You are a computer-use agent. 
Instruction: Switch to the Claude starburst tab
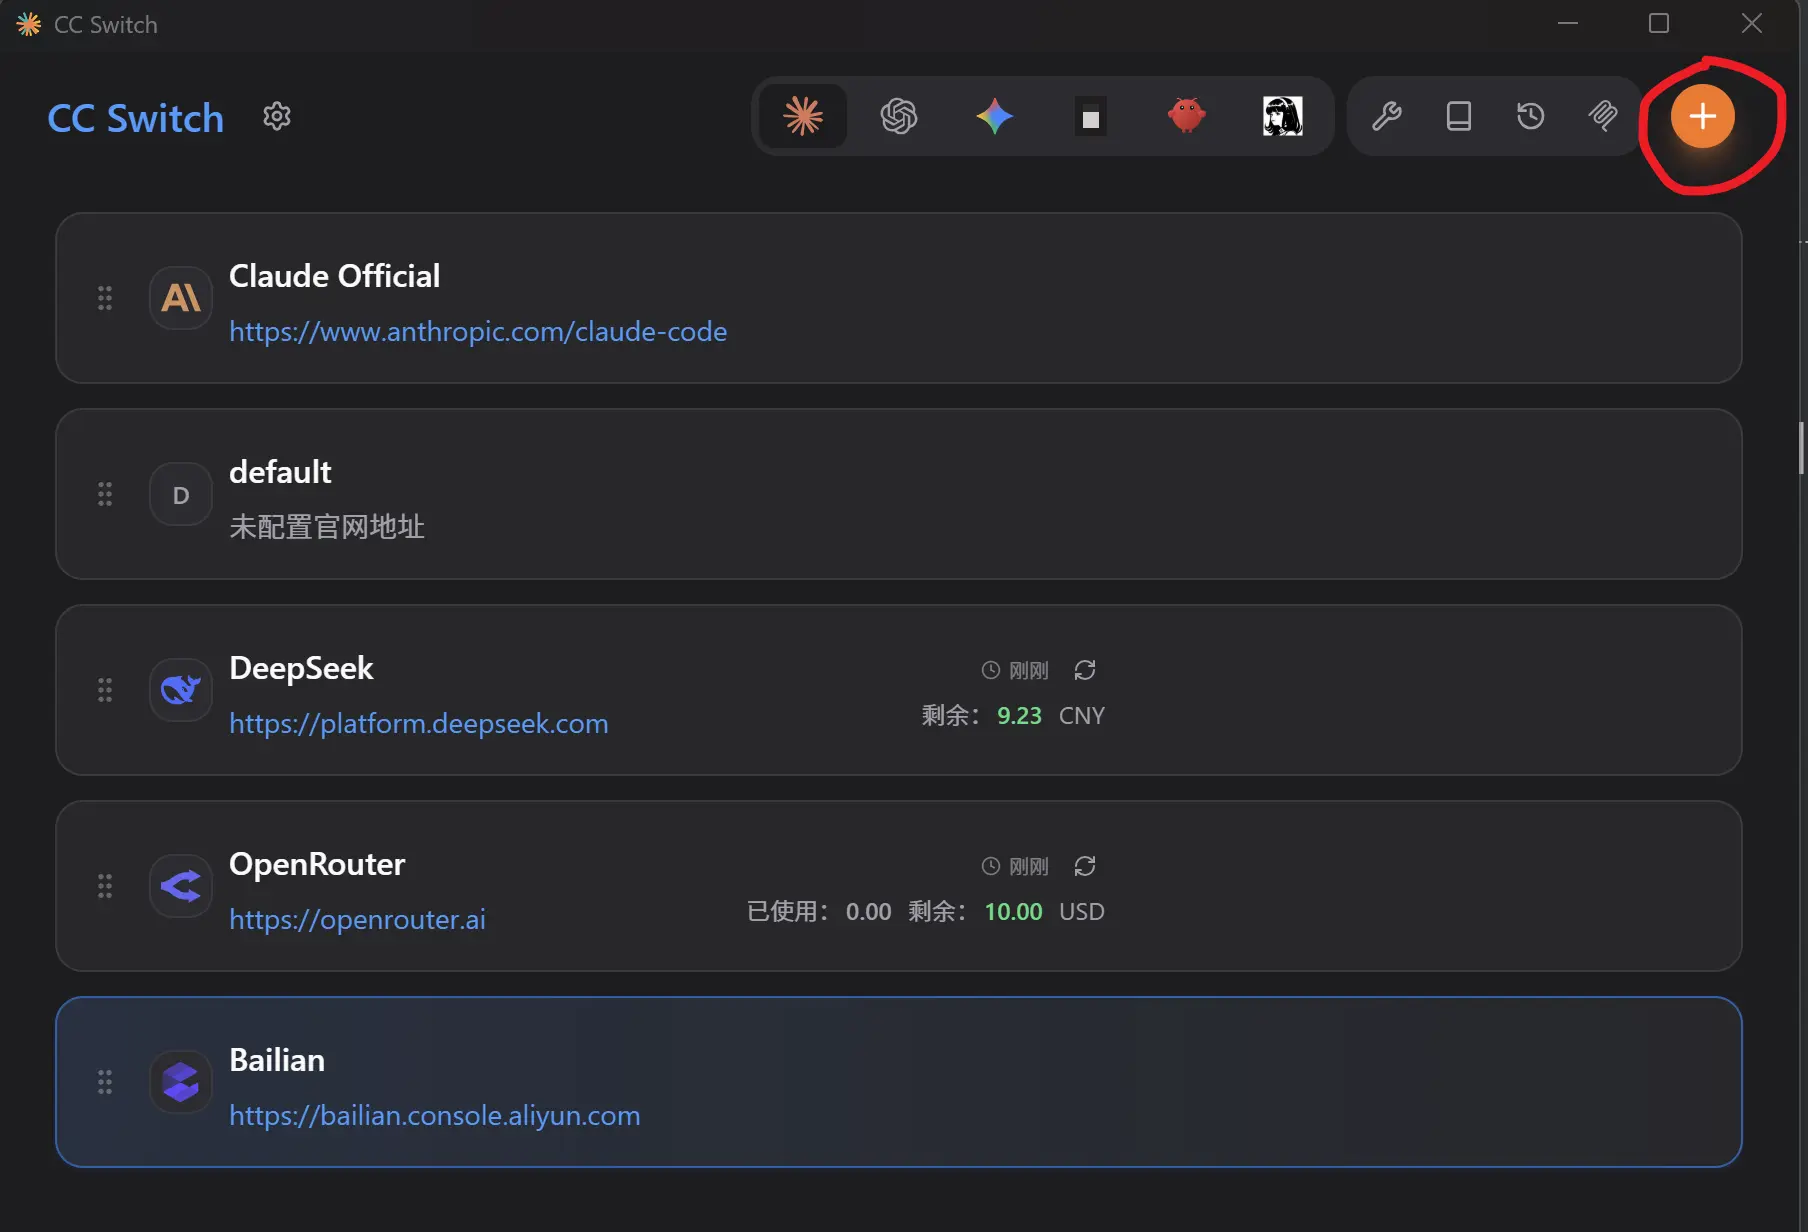point(803,117)
